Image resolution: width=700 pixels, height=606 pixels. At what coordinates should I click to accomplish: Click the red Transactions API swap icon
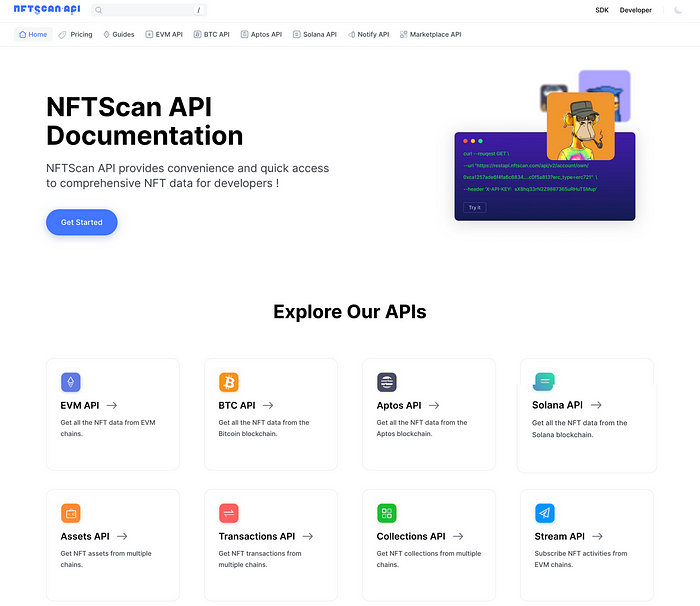pos(229,513)
